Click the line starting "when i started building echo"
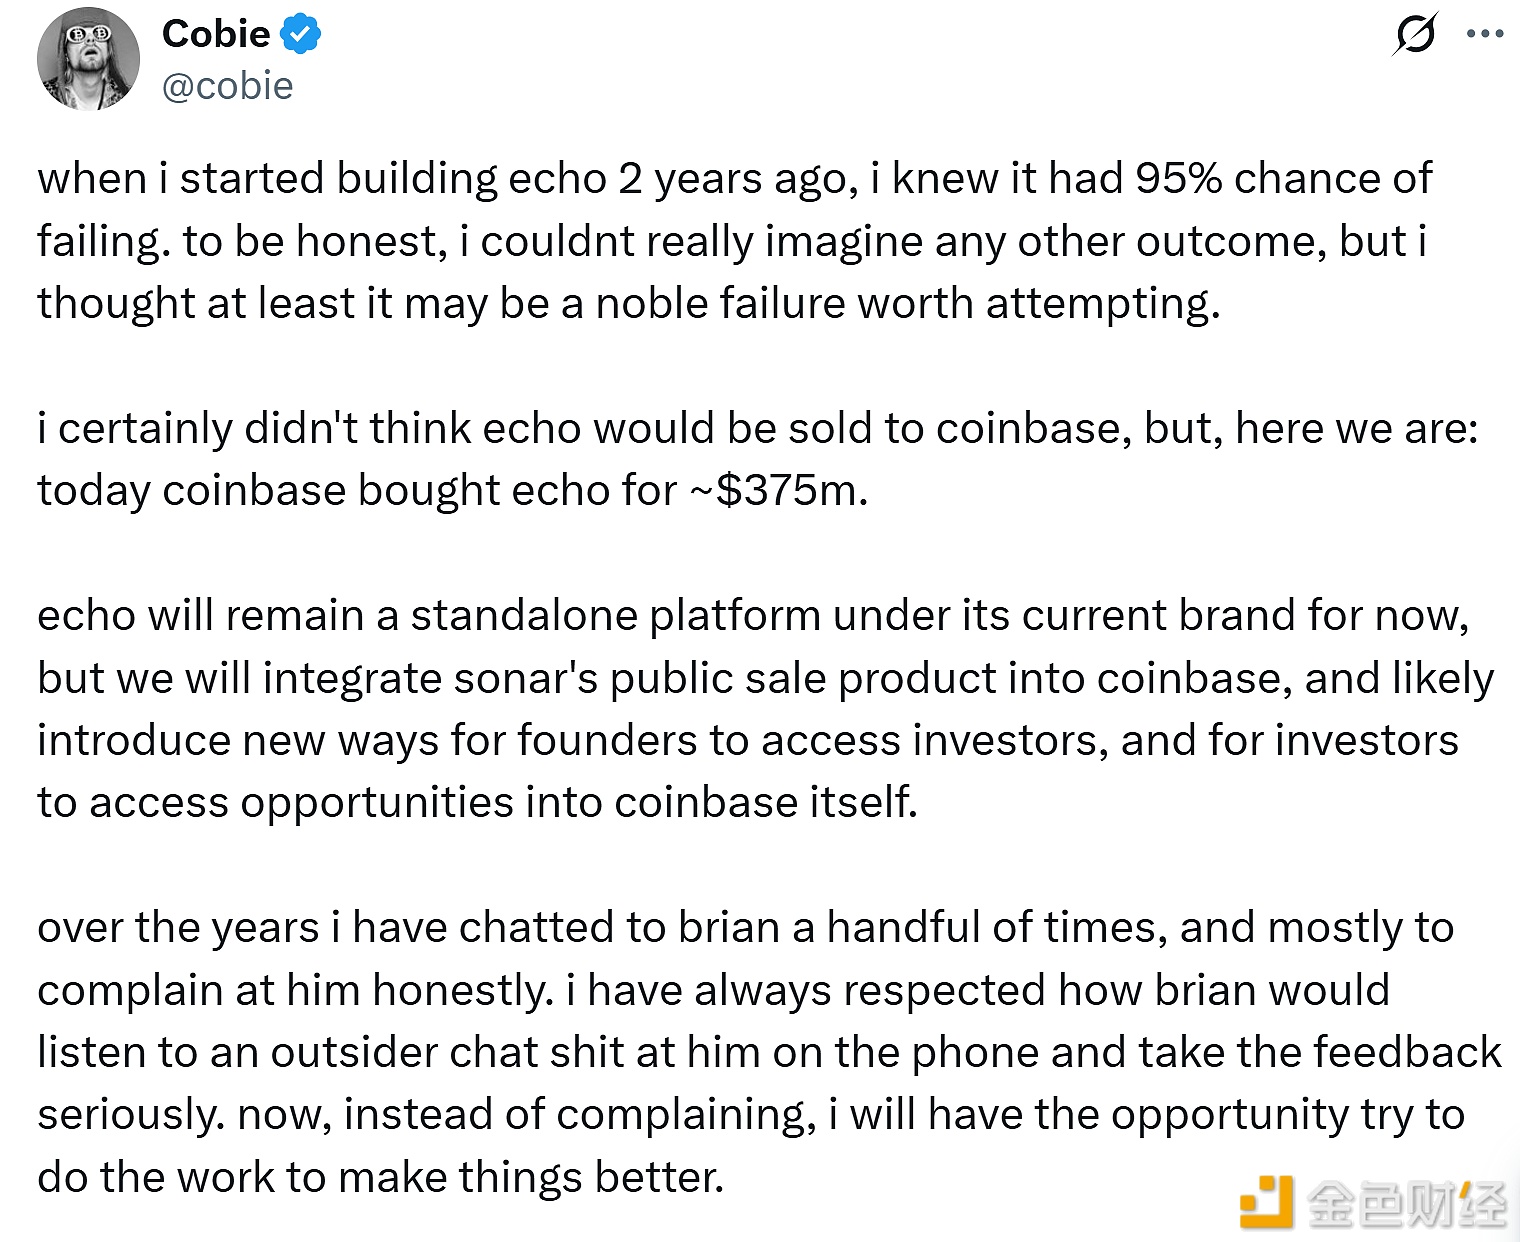The image size is (1520, 1242). tap(734, 179)
